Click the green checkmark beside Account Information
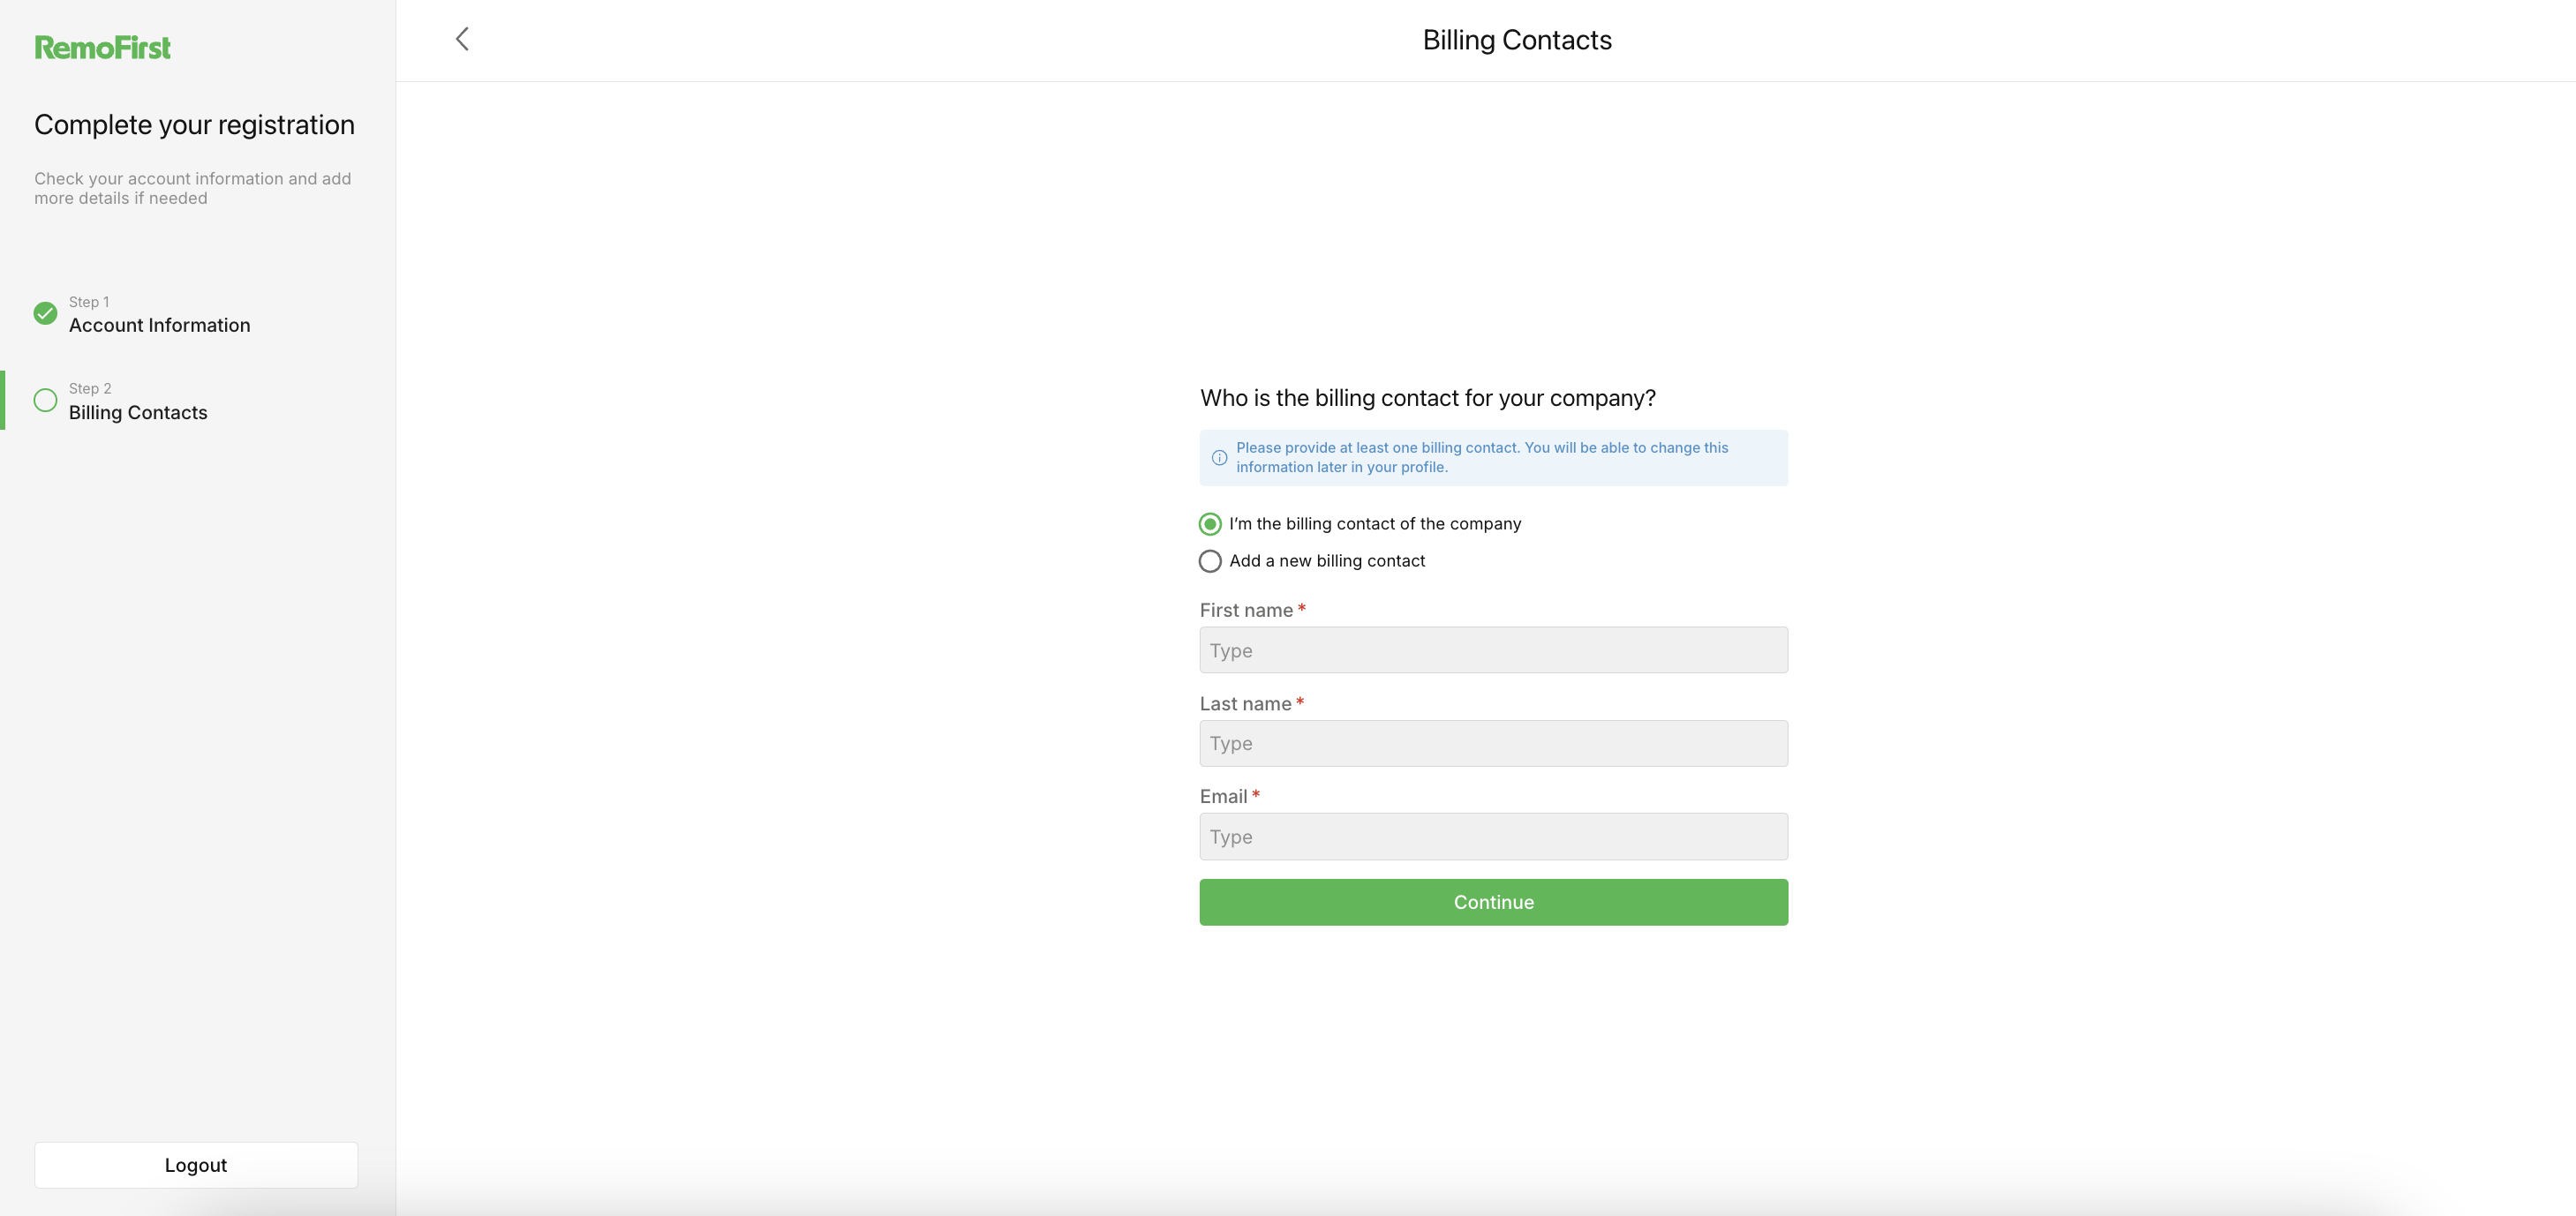This screenshot has height=1216, width=2576. pos(45,313)
